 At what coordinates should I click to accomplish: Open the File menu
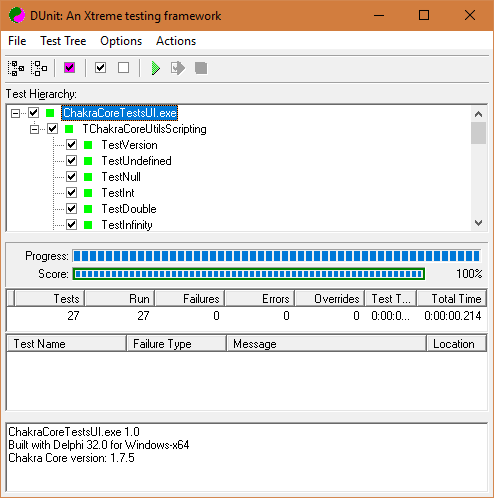pyautogui.click(x=17, y=41)
